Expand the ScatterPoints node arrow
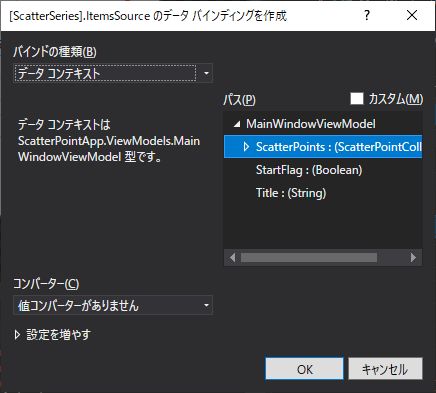This screenshot has width=436, height=393. pos(246,147)
